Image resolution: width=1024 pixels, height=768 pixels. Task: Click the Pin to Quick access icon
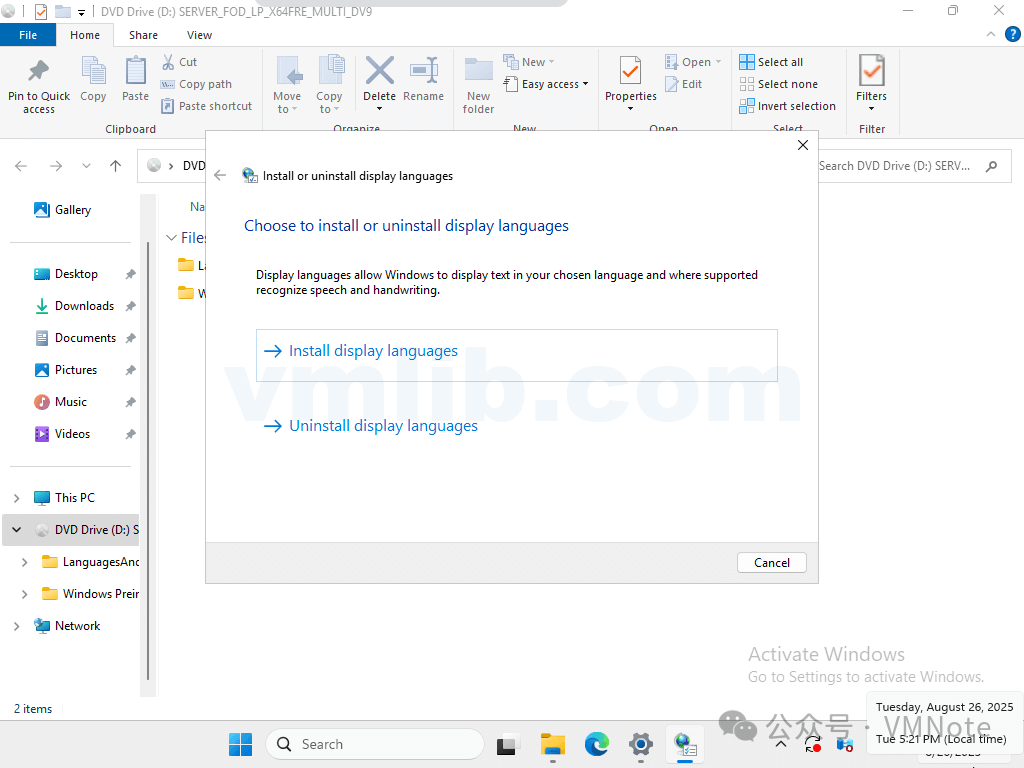coord(39,73)
